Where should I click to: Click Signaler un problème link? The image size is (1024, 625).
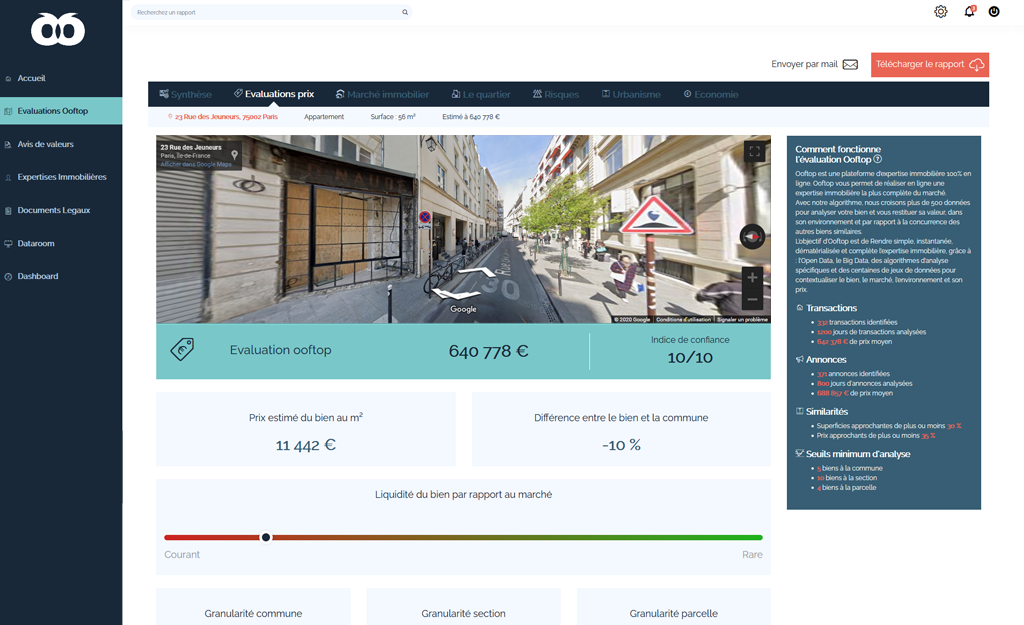743,319
